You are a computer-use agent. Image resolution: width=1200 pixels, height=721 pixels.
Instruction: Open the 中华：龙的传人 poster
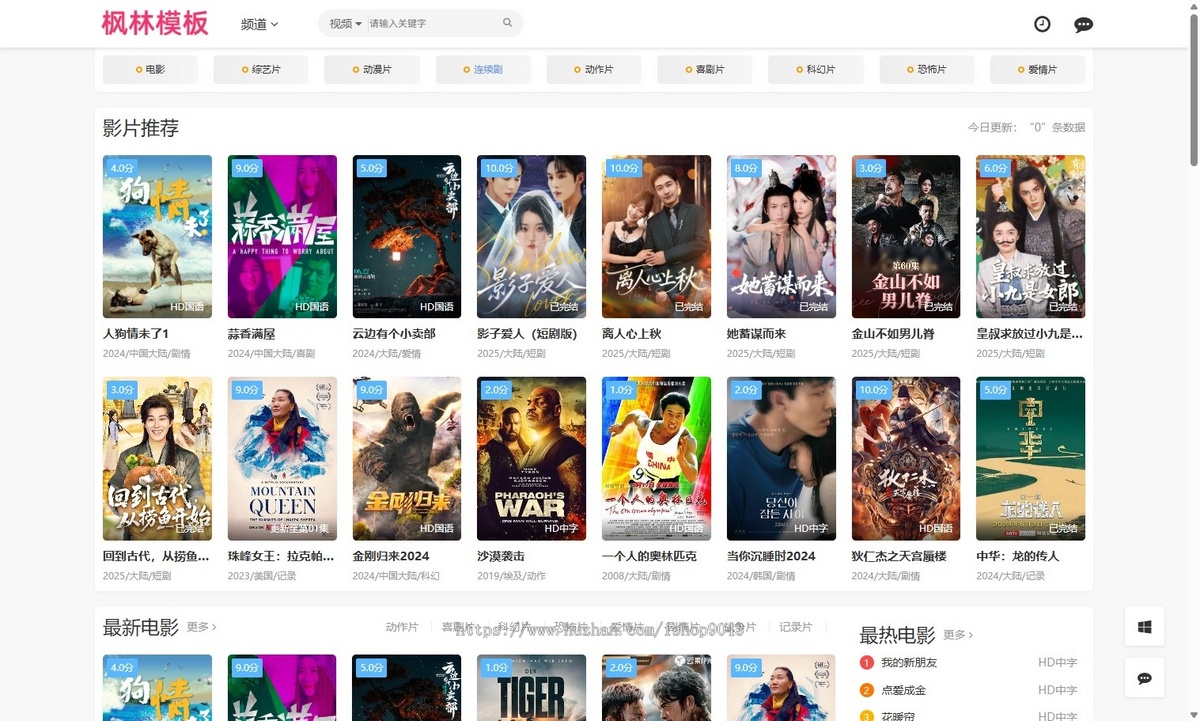1031,458
